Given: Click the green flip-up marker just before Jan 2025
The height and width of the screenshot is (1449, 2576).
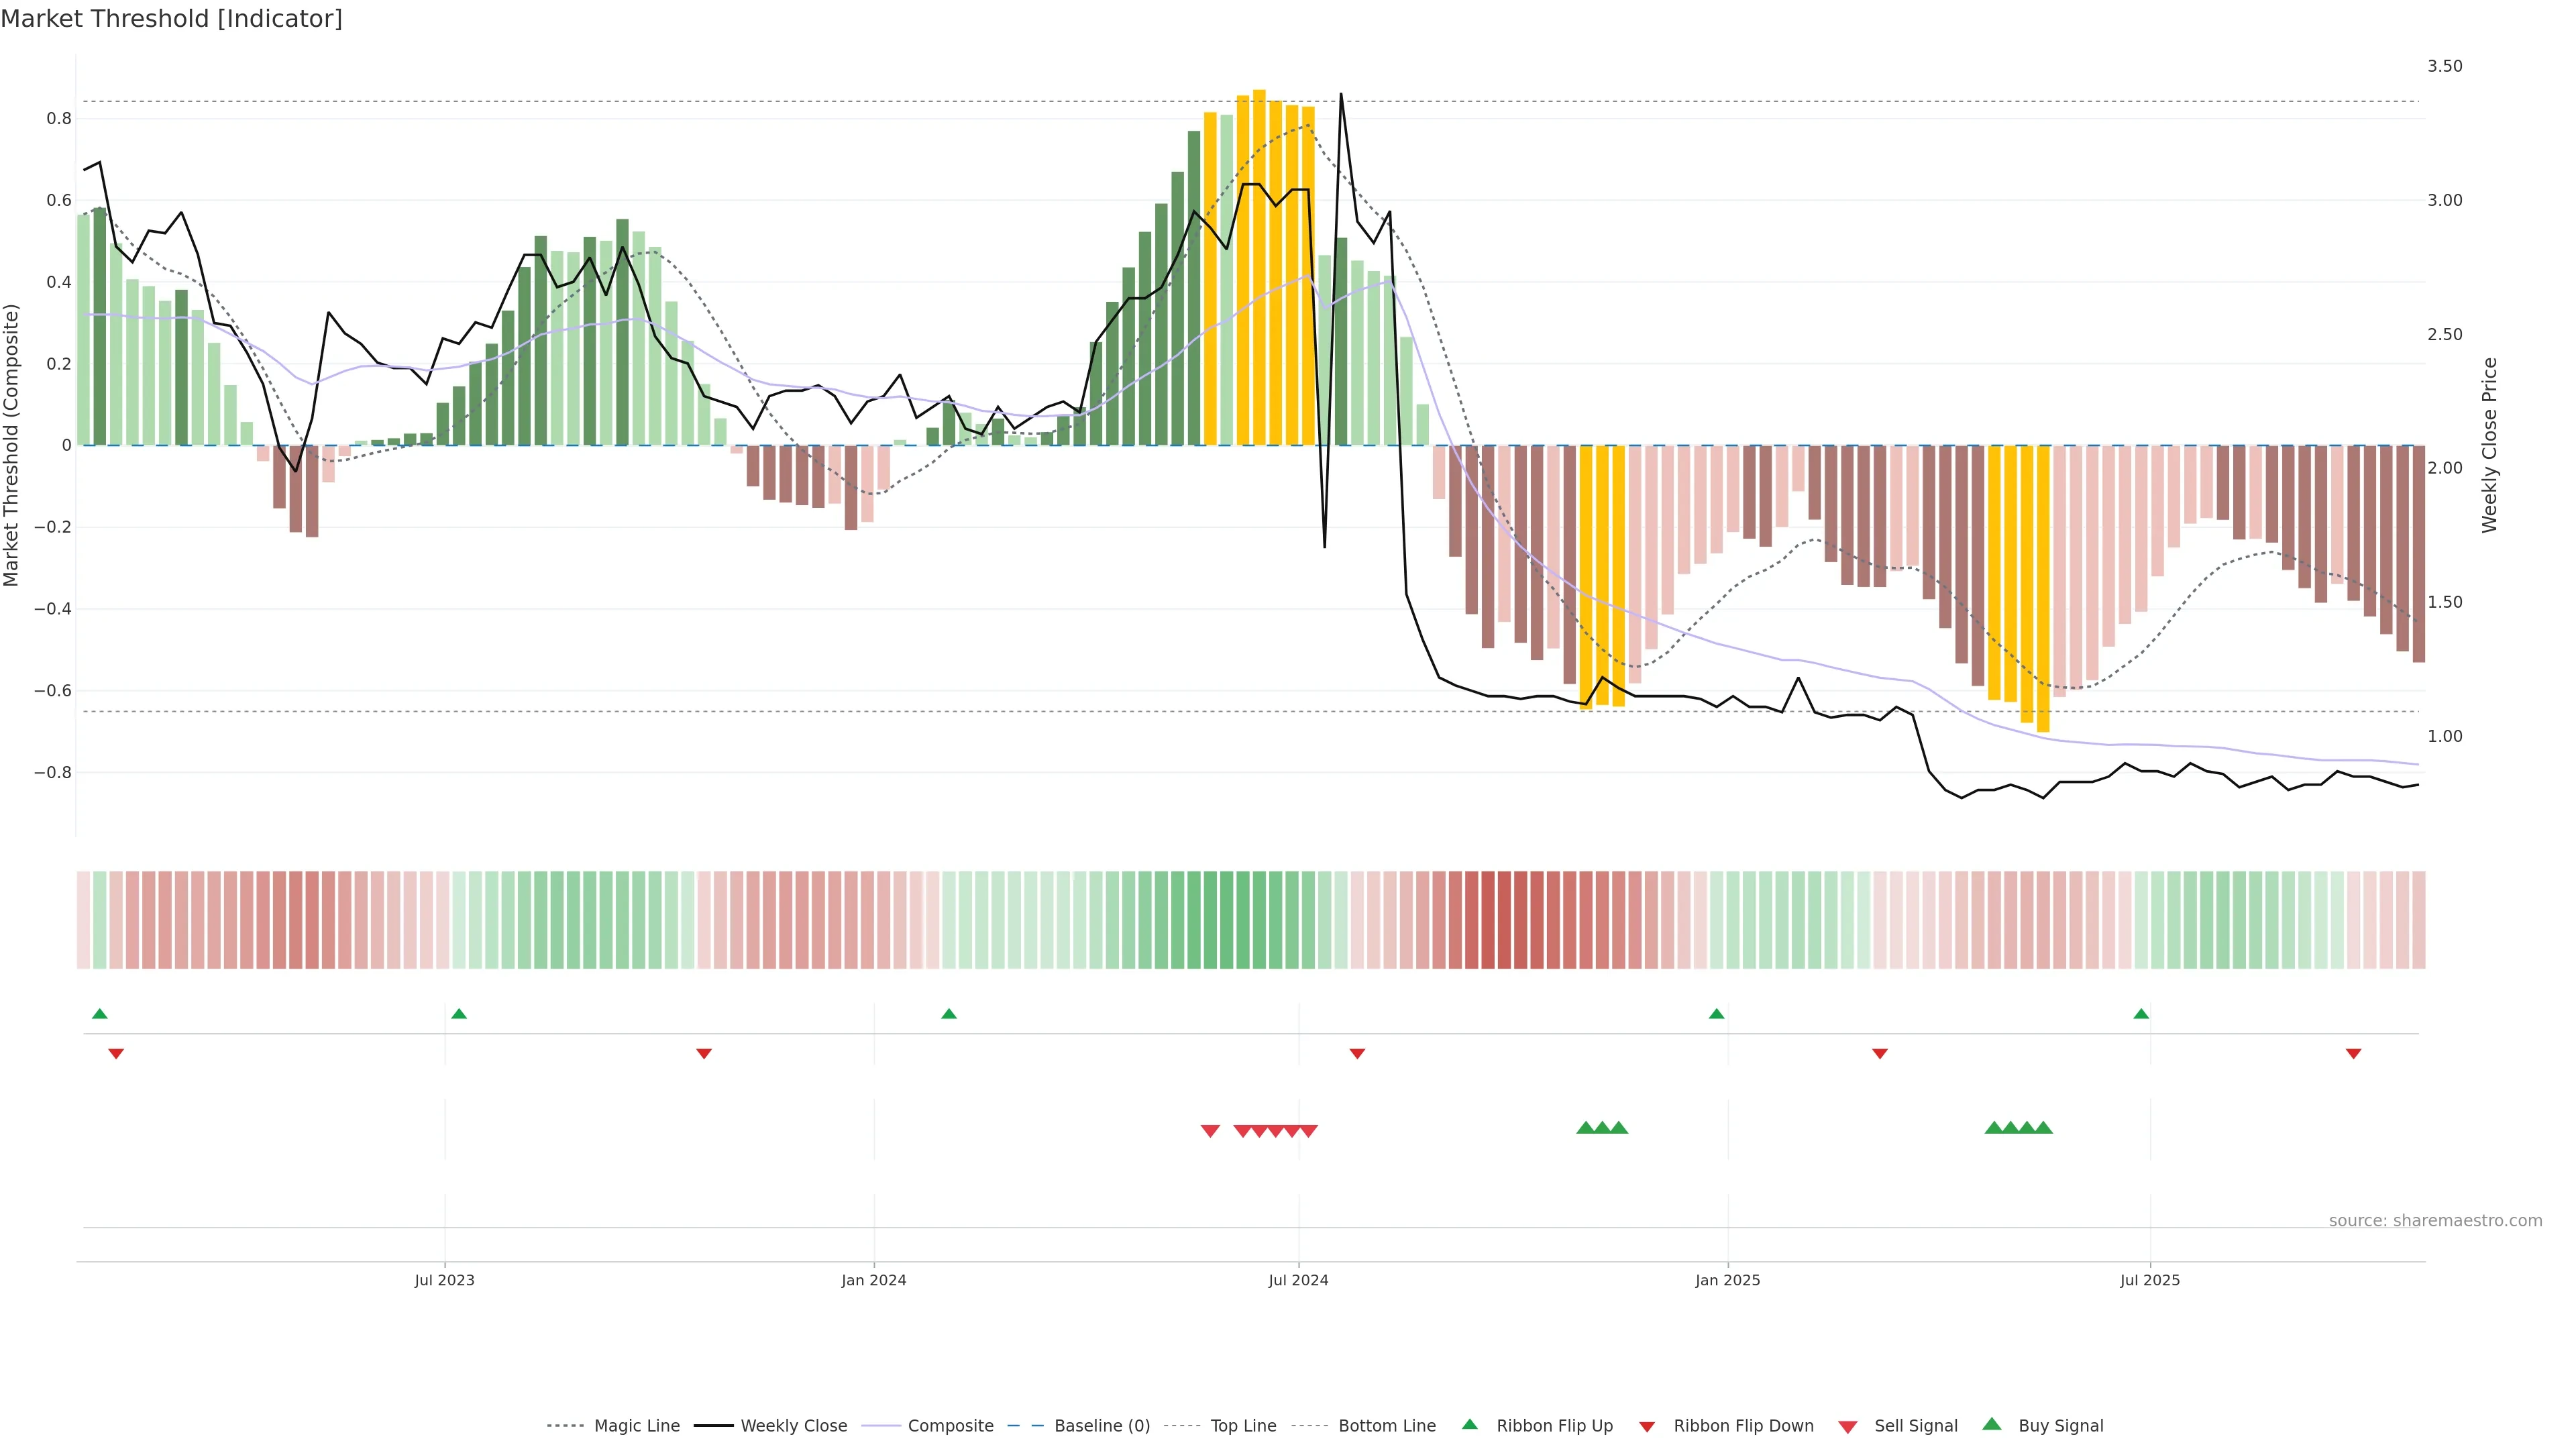Looking at the screenshot, I should coord(1717,1014).
